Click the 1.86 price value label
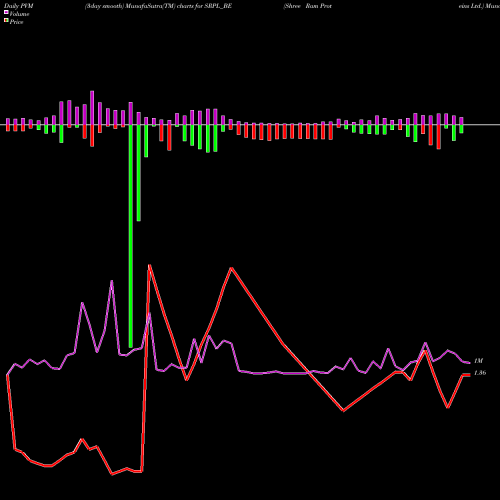Viewport: 500px width, 500px height. pyautogui.click(x=480, y=373)
